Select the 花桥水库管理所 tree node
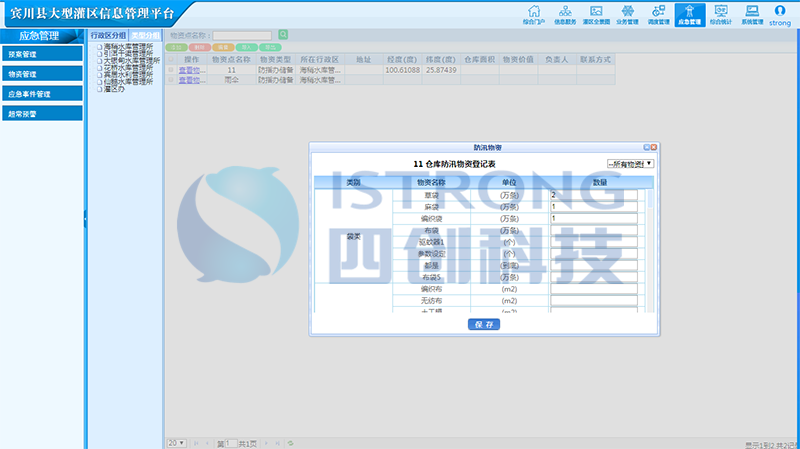This screenshot has width=800, height=449. (128, 67)
